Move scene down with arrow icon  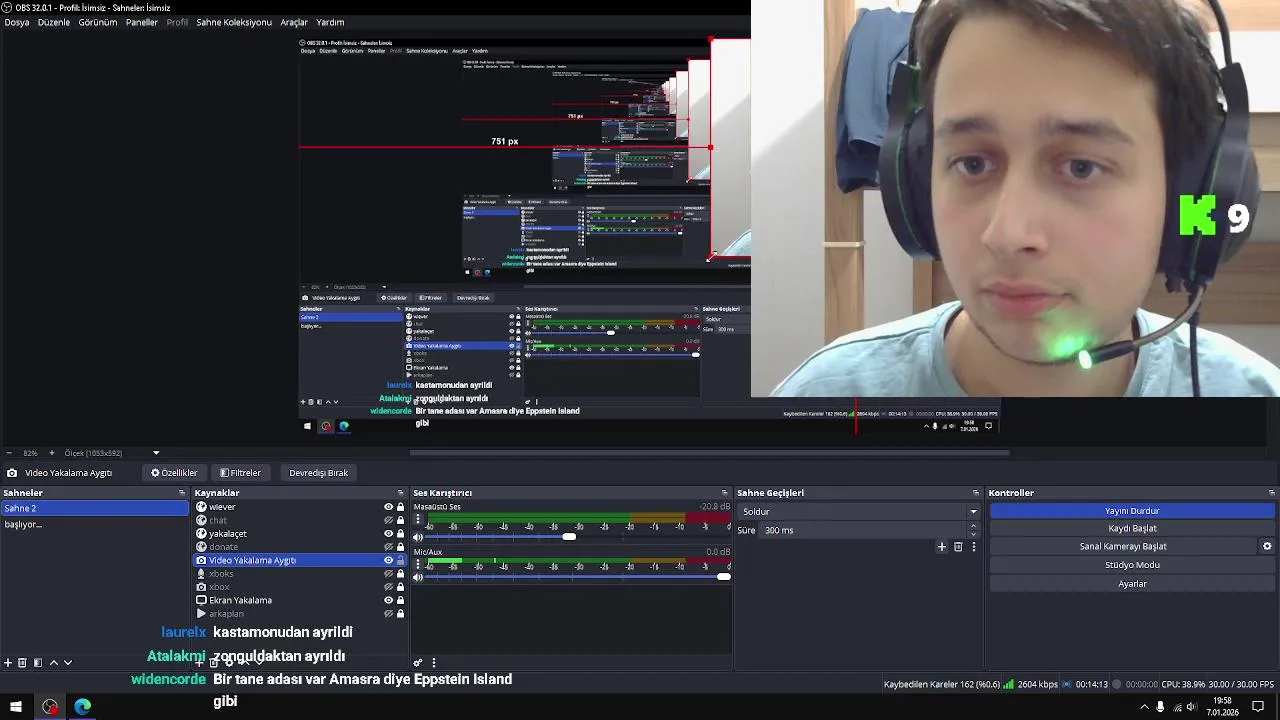coord(68,662)
